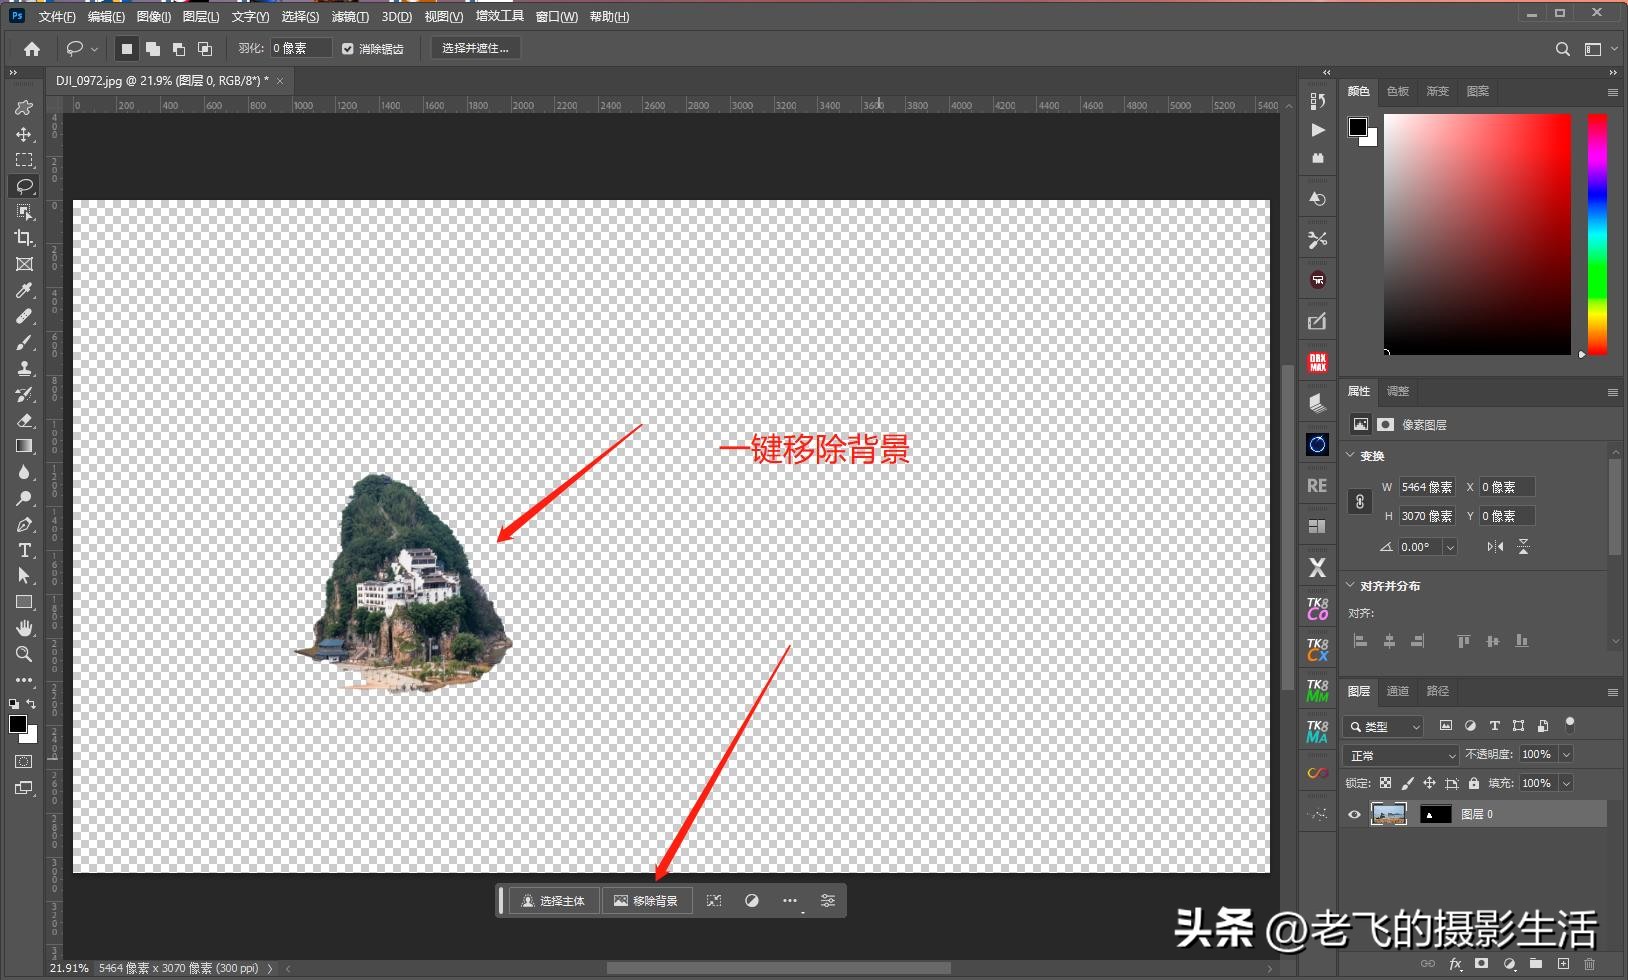Select the Hand tool
This screenshot has width=1628, height=980.
tap(24, 628)
